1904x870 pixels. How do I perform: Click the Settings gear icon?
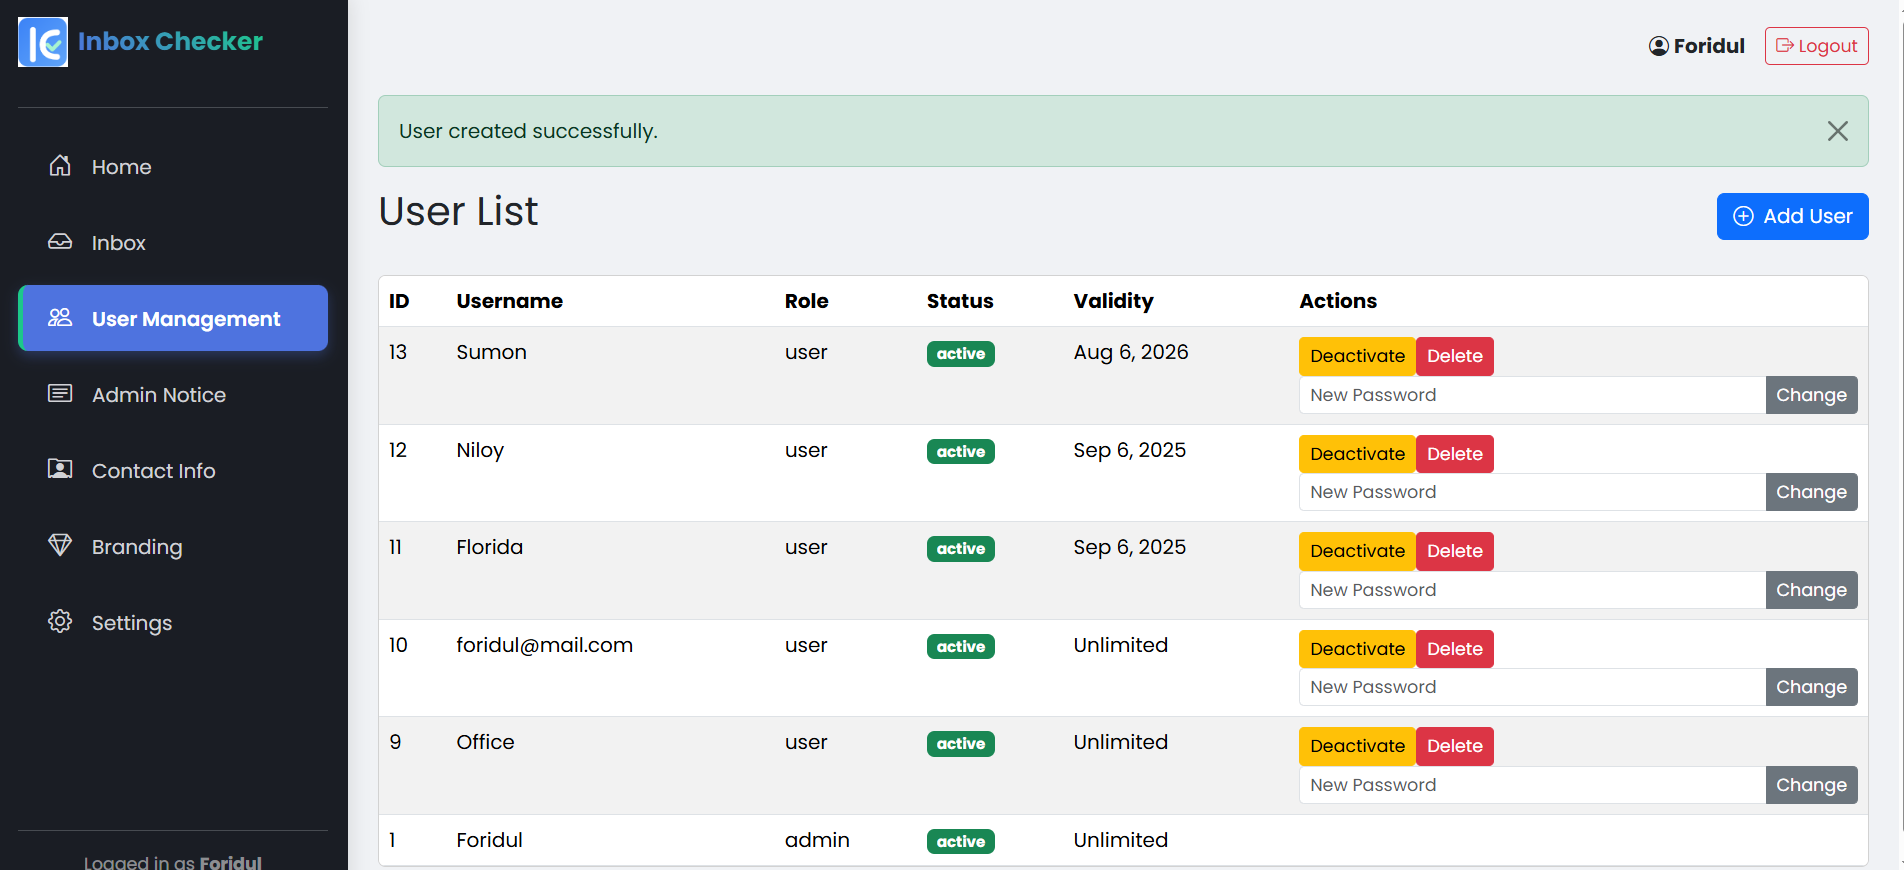60,622
